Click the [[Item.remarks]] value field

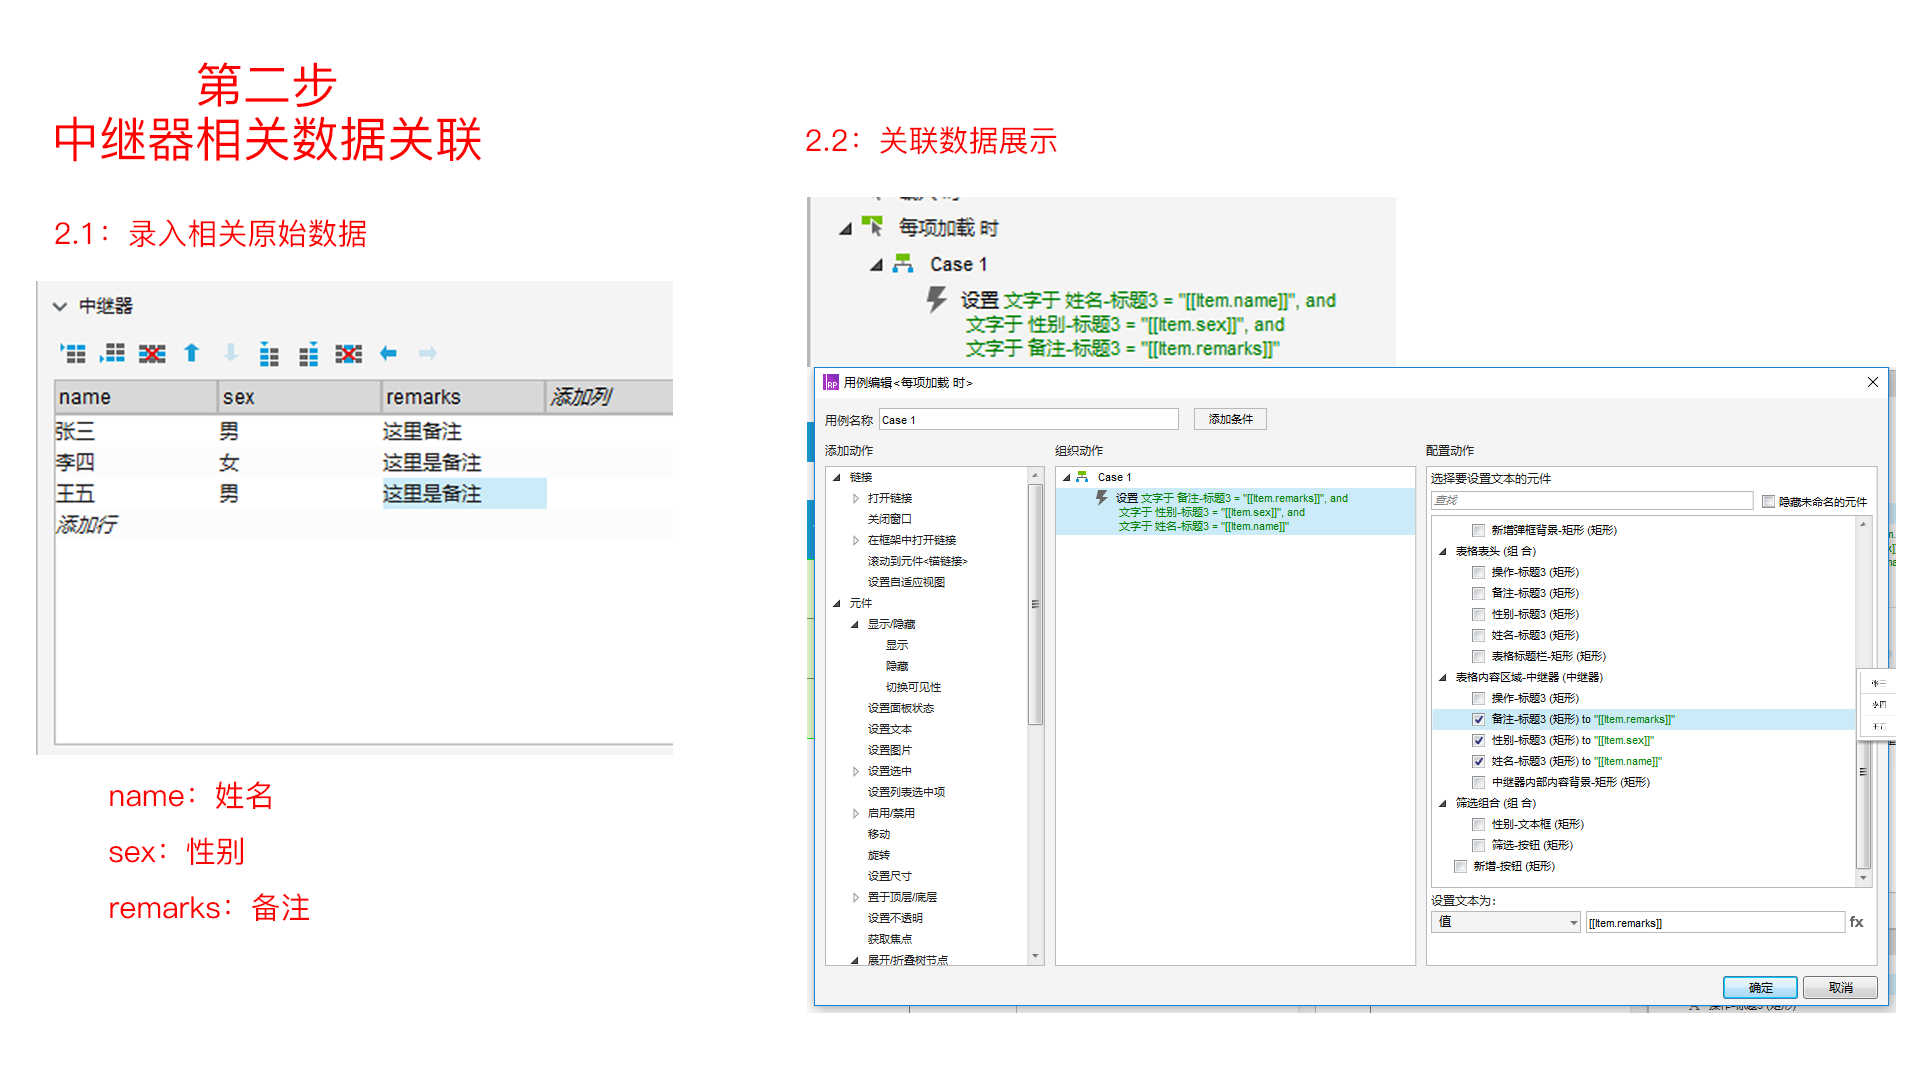[1714, 922]
